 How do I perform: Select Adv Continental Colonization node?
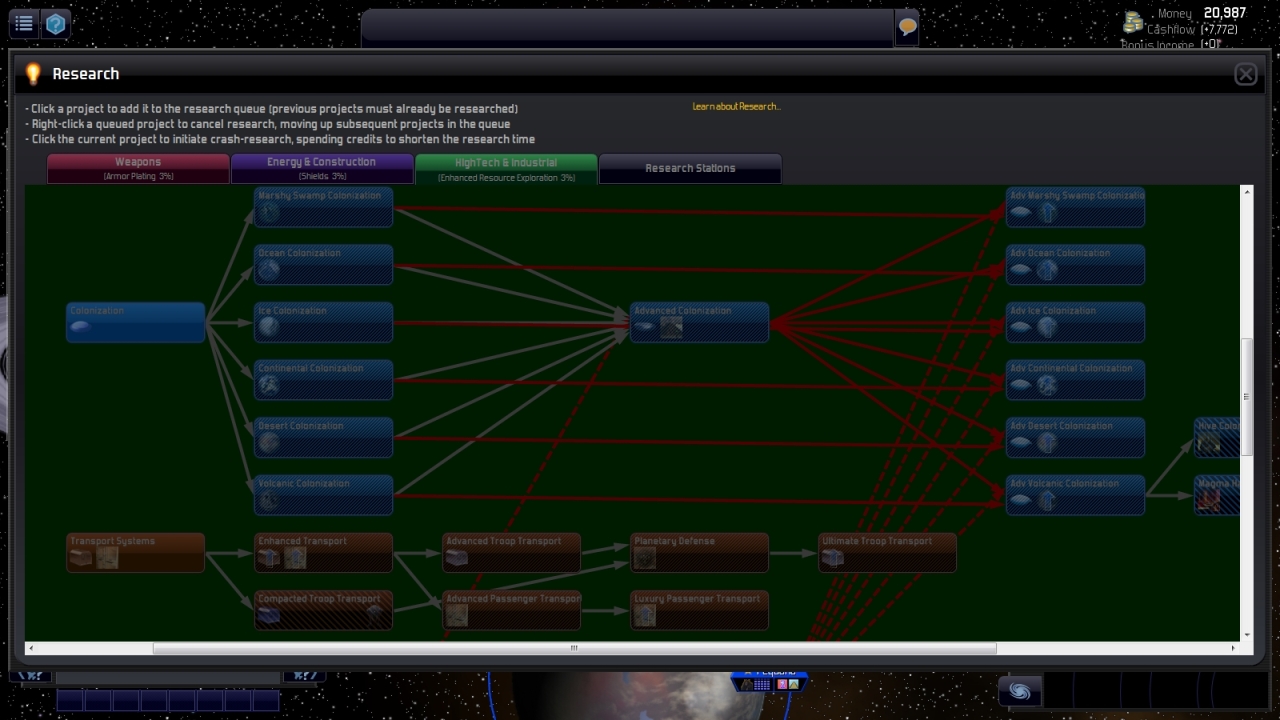coord(1076,380)
